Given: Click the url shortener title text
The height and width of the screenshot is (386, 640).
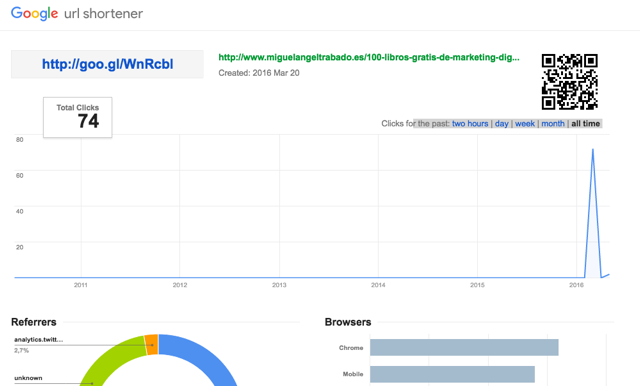Looking at the screenshot, I should pos(103,13).
